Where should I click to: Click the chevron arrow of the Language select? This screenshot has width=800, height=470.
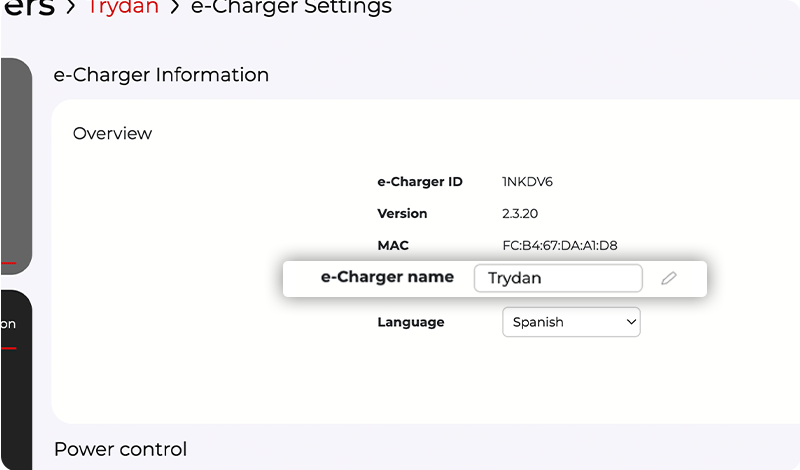[630, 322]
